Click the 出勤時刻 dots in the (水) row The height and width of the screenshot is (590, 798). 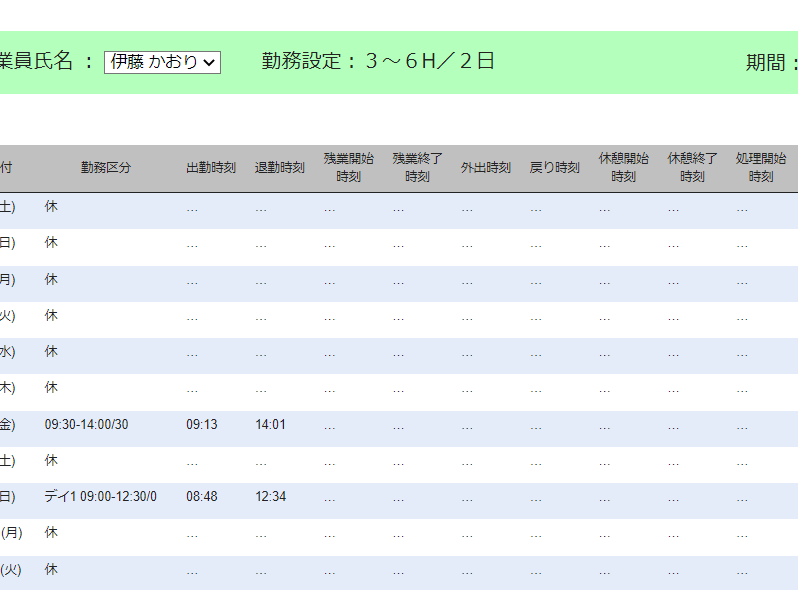(x=192, y=353)
